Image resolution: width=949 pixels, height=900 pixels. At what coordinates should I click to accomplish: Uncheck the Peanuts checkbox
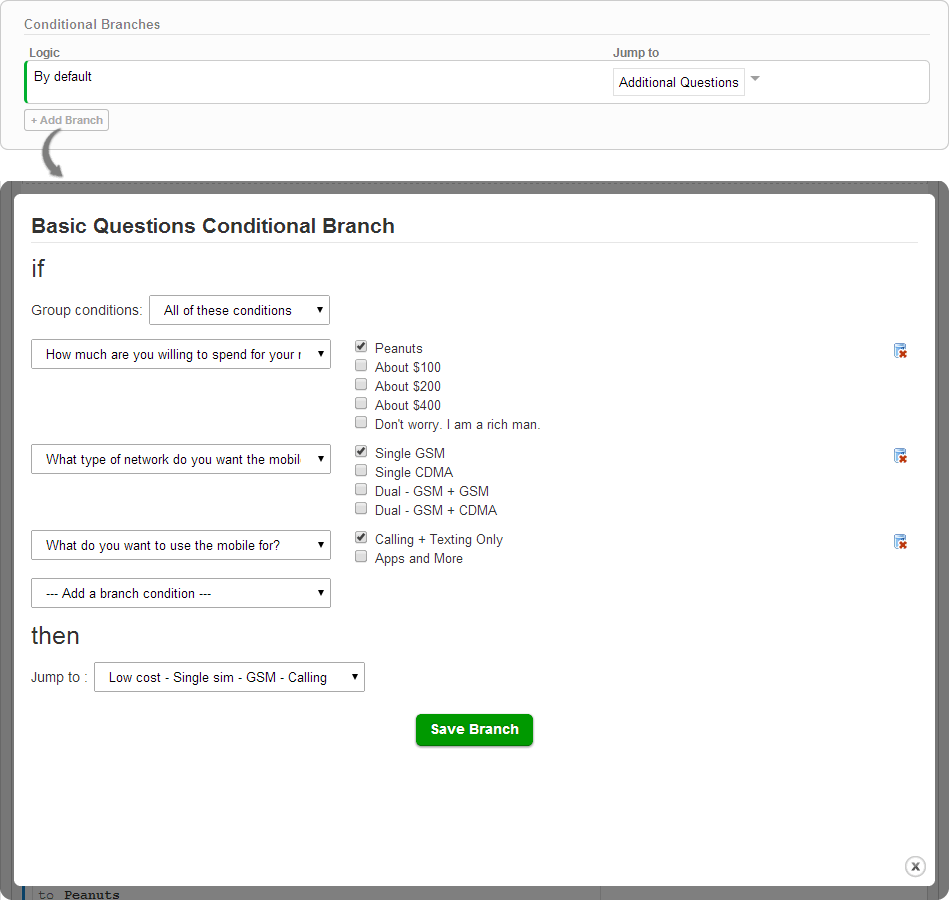[x=361, y=347]
